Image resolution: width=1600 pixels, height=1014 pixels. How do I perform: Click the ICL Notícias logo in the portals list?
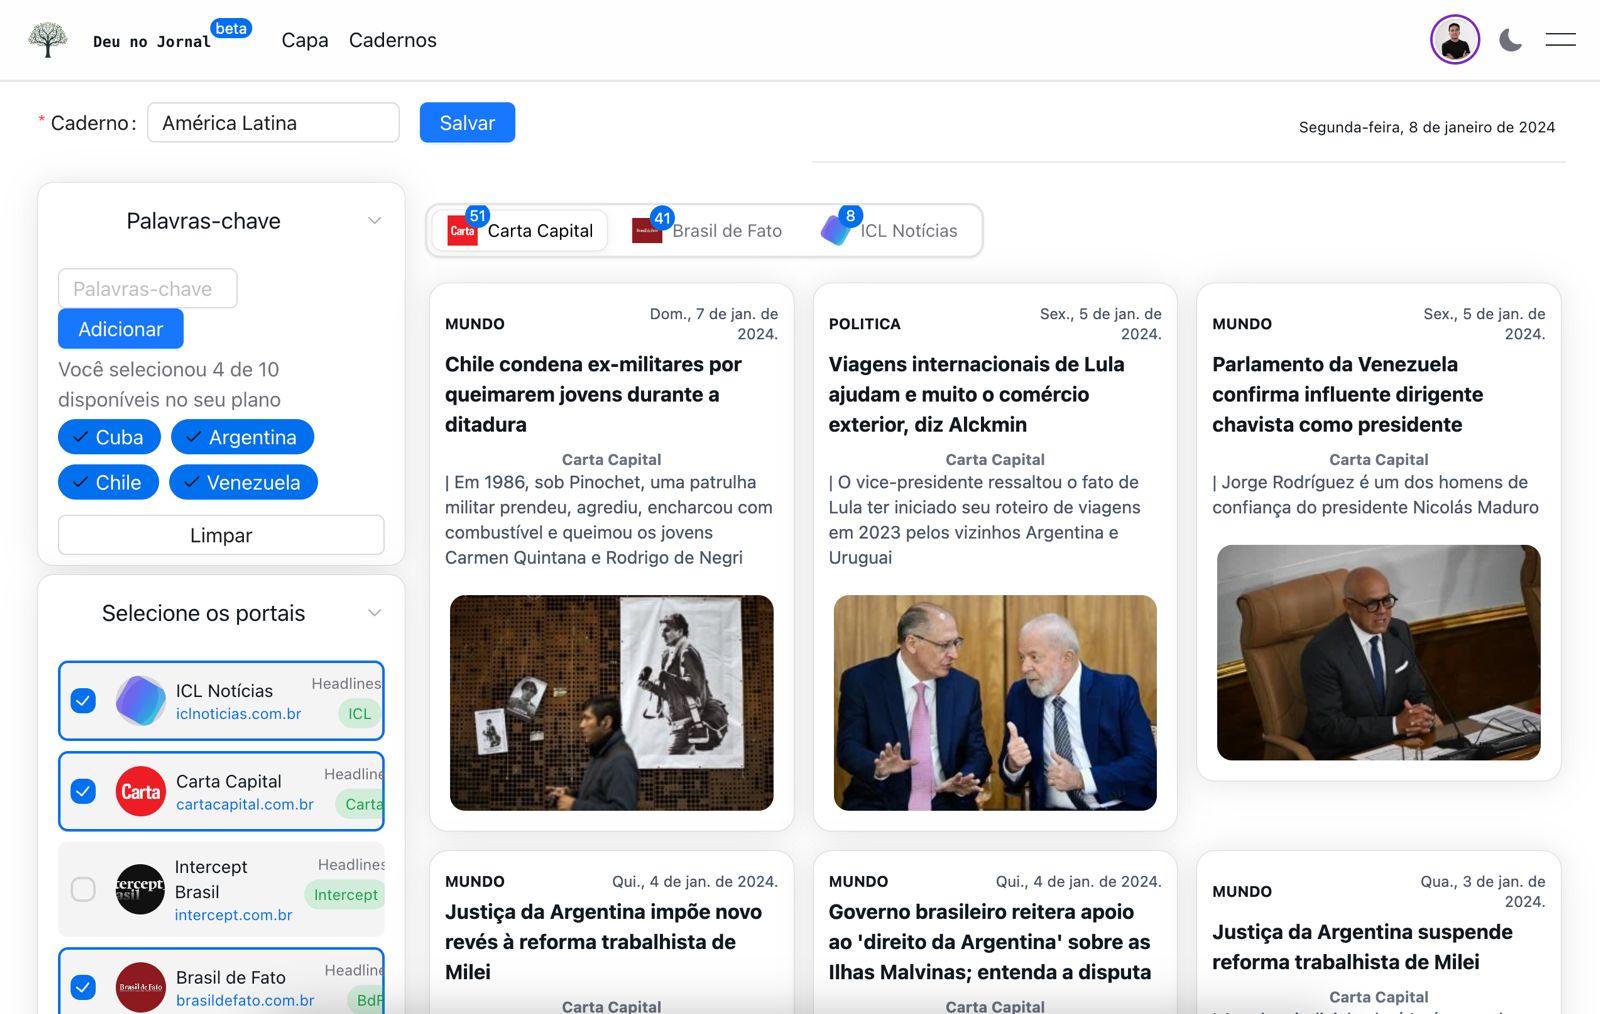(141, 700)
